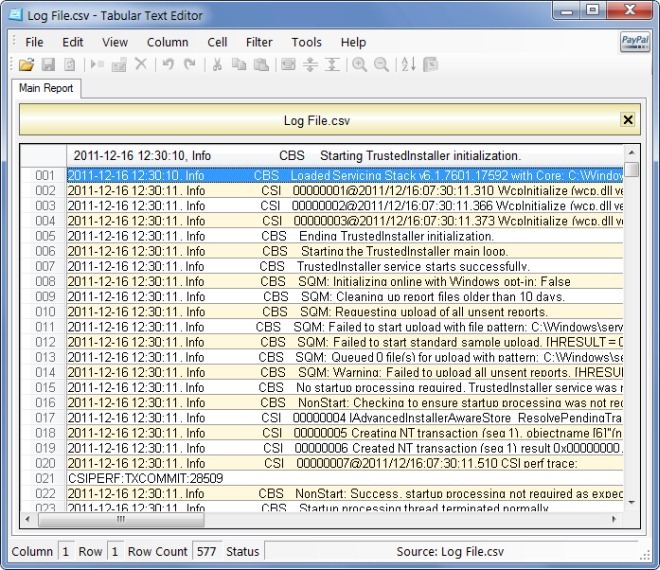Open the File menu

coord(34,42)
